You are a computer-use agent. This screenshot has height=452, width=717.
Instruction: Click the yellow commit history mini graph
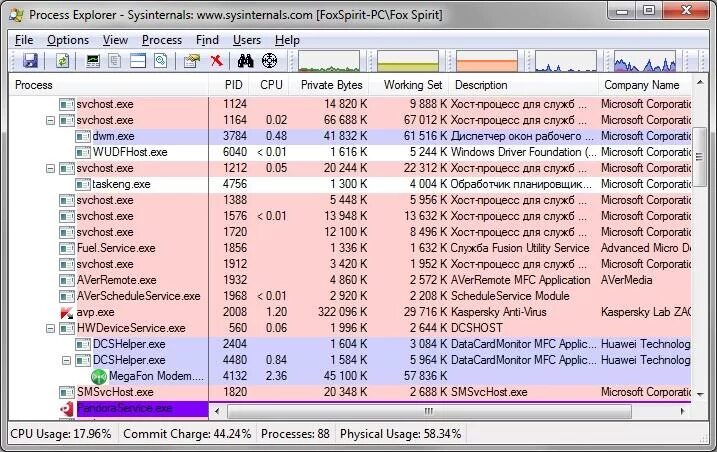coord(408,61)
